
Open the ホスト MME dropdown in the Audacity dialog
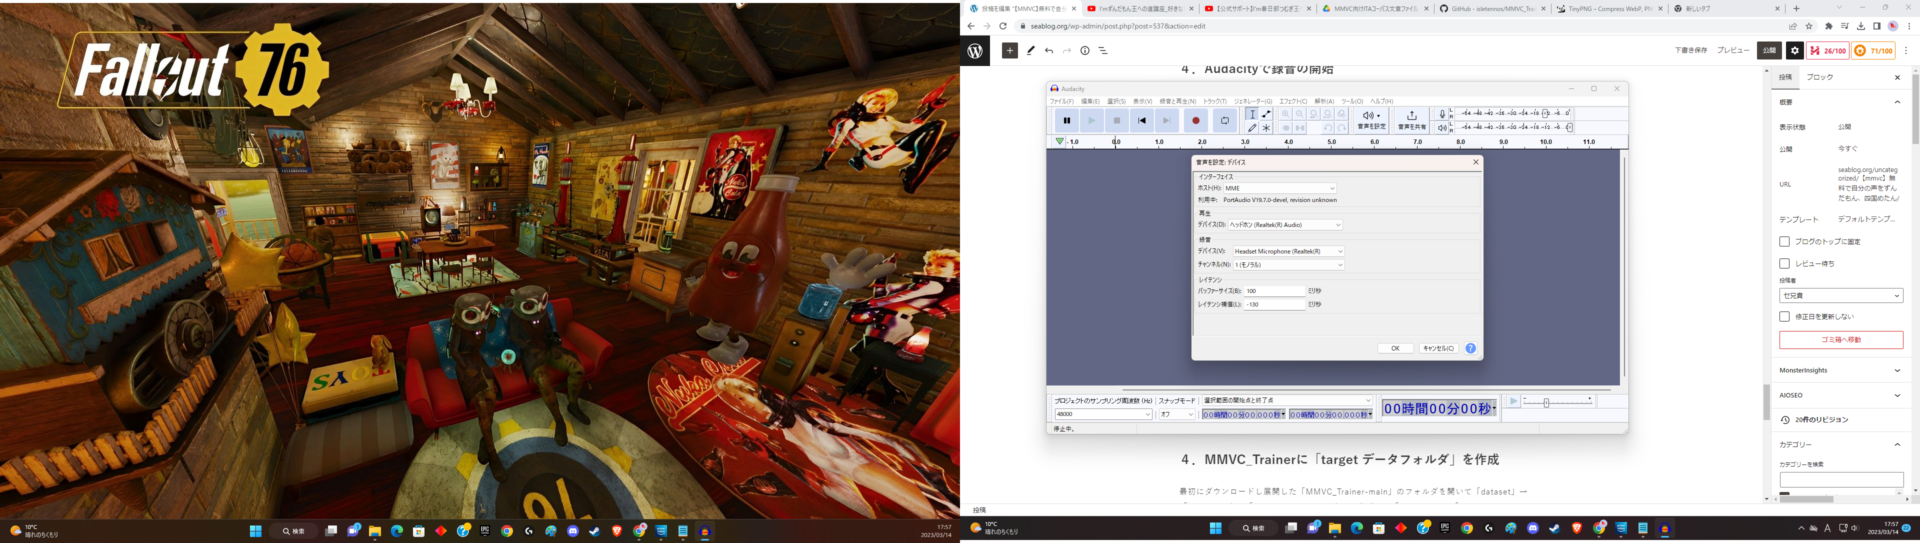tap(1280, 188)
